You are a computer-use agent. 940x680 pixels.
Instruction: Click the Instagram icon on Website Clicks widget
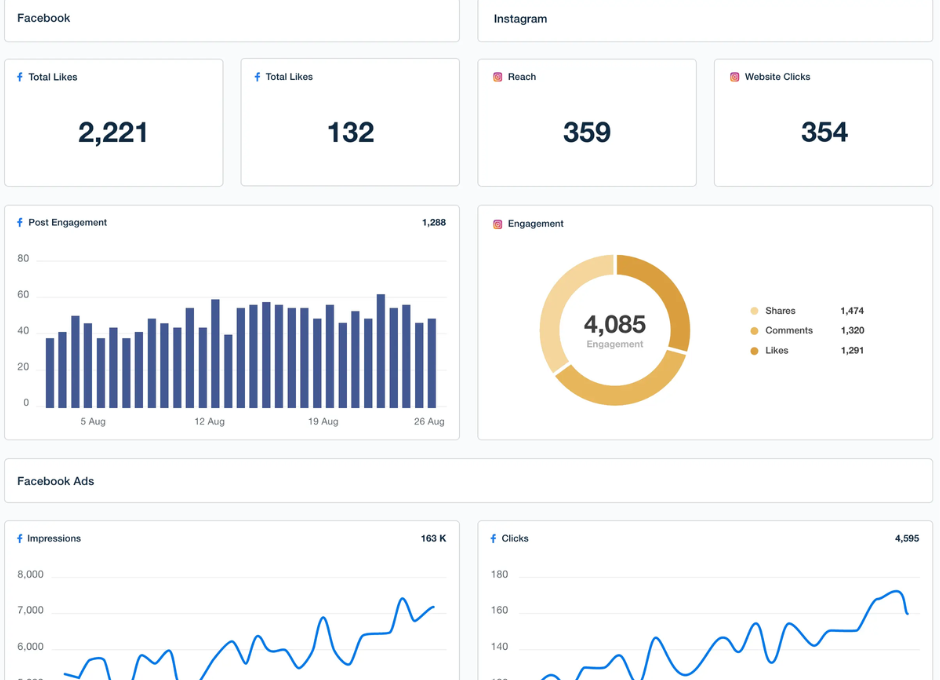click(733, 76)
